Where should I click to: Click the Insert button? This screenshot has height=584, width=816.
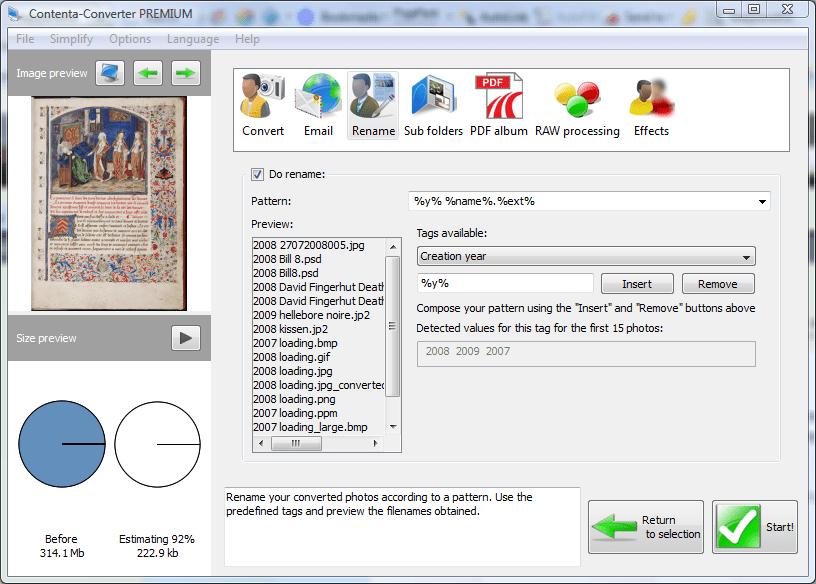click(x=637, y=284)
